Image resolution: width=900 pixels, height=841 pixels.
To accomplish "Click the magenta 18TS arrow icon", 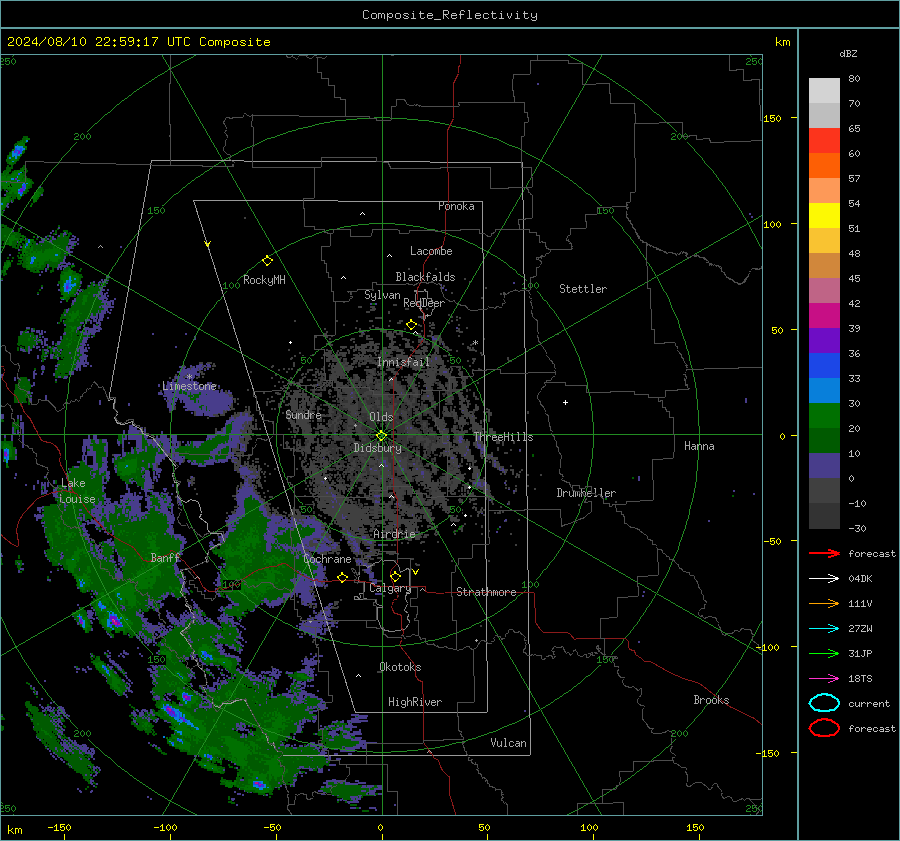I will coord(824,679).
